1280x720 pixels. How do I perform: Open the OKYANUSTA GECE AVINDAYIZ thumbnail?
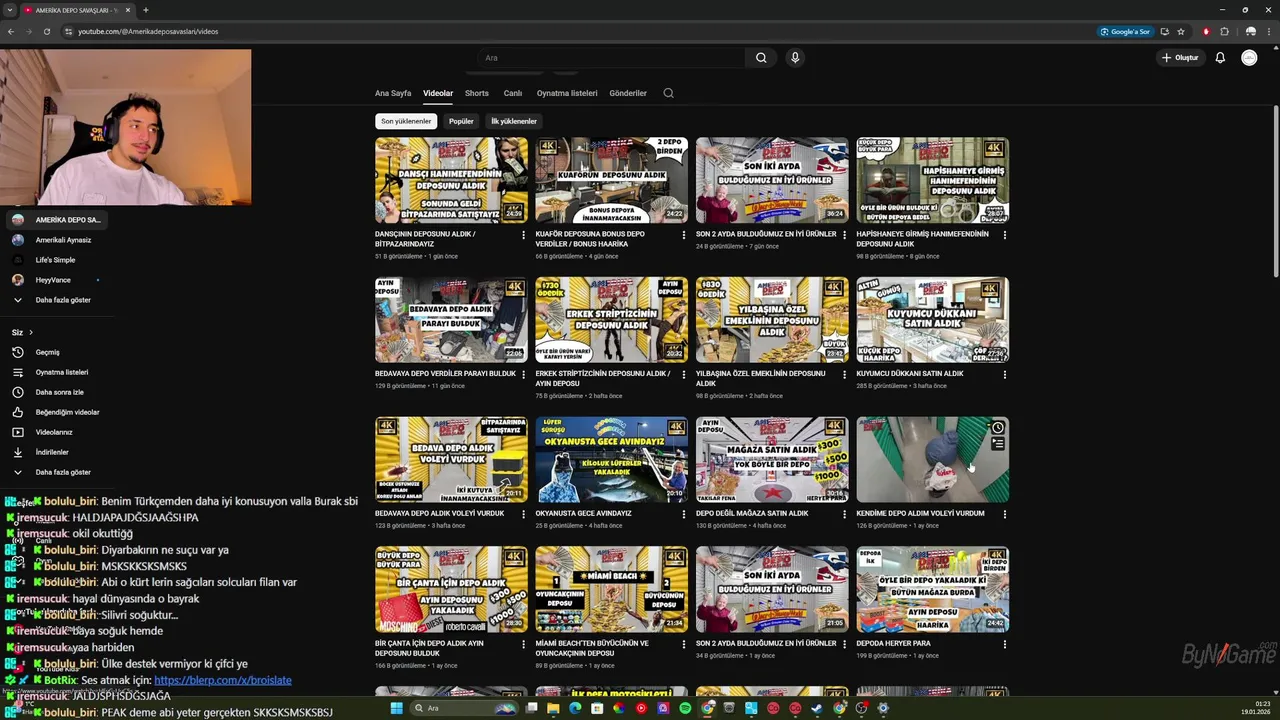click(611, 460)
